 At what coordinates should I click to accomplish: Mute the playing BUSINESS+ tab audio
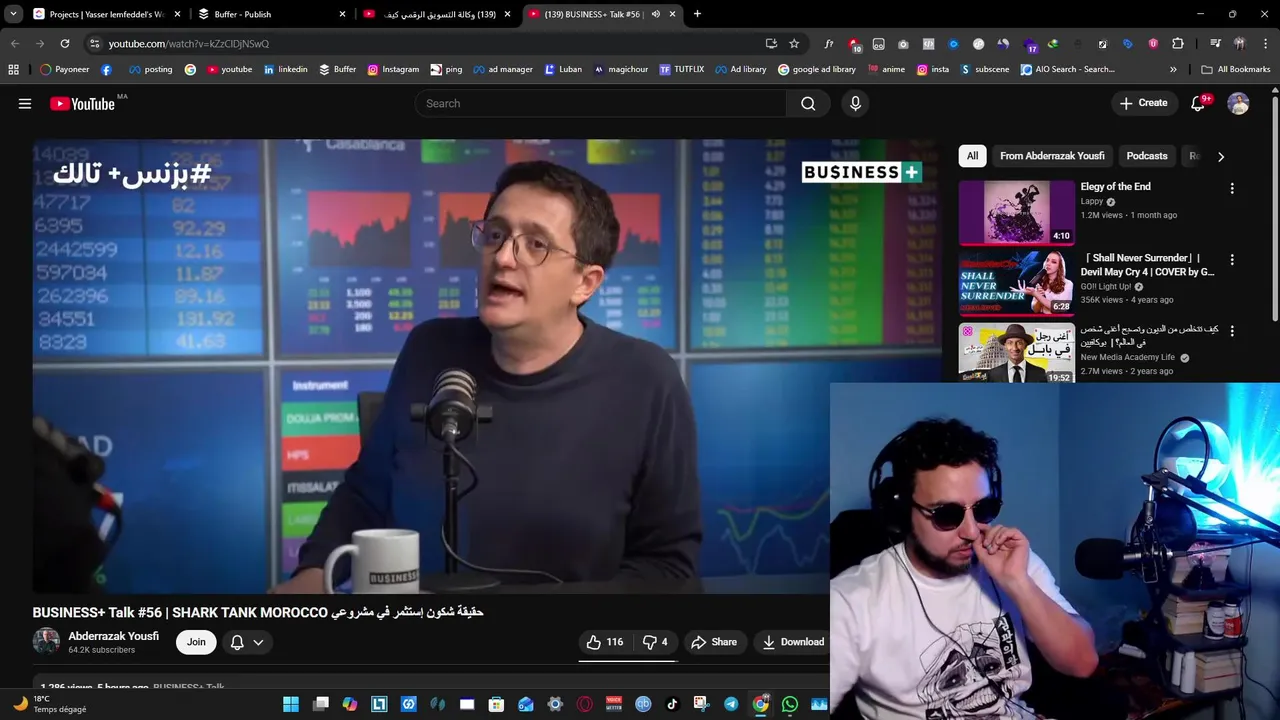[x=656, y=14]
